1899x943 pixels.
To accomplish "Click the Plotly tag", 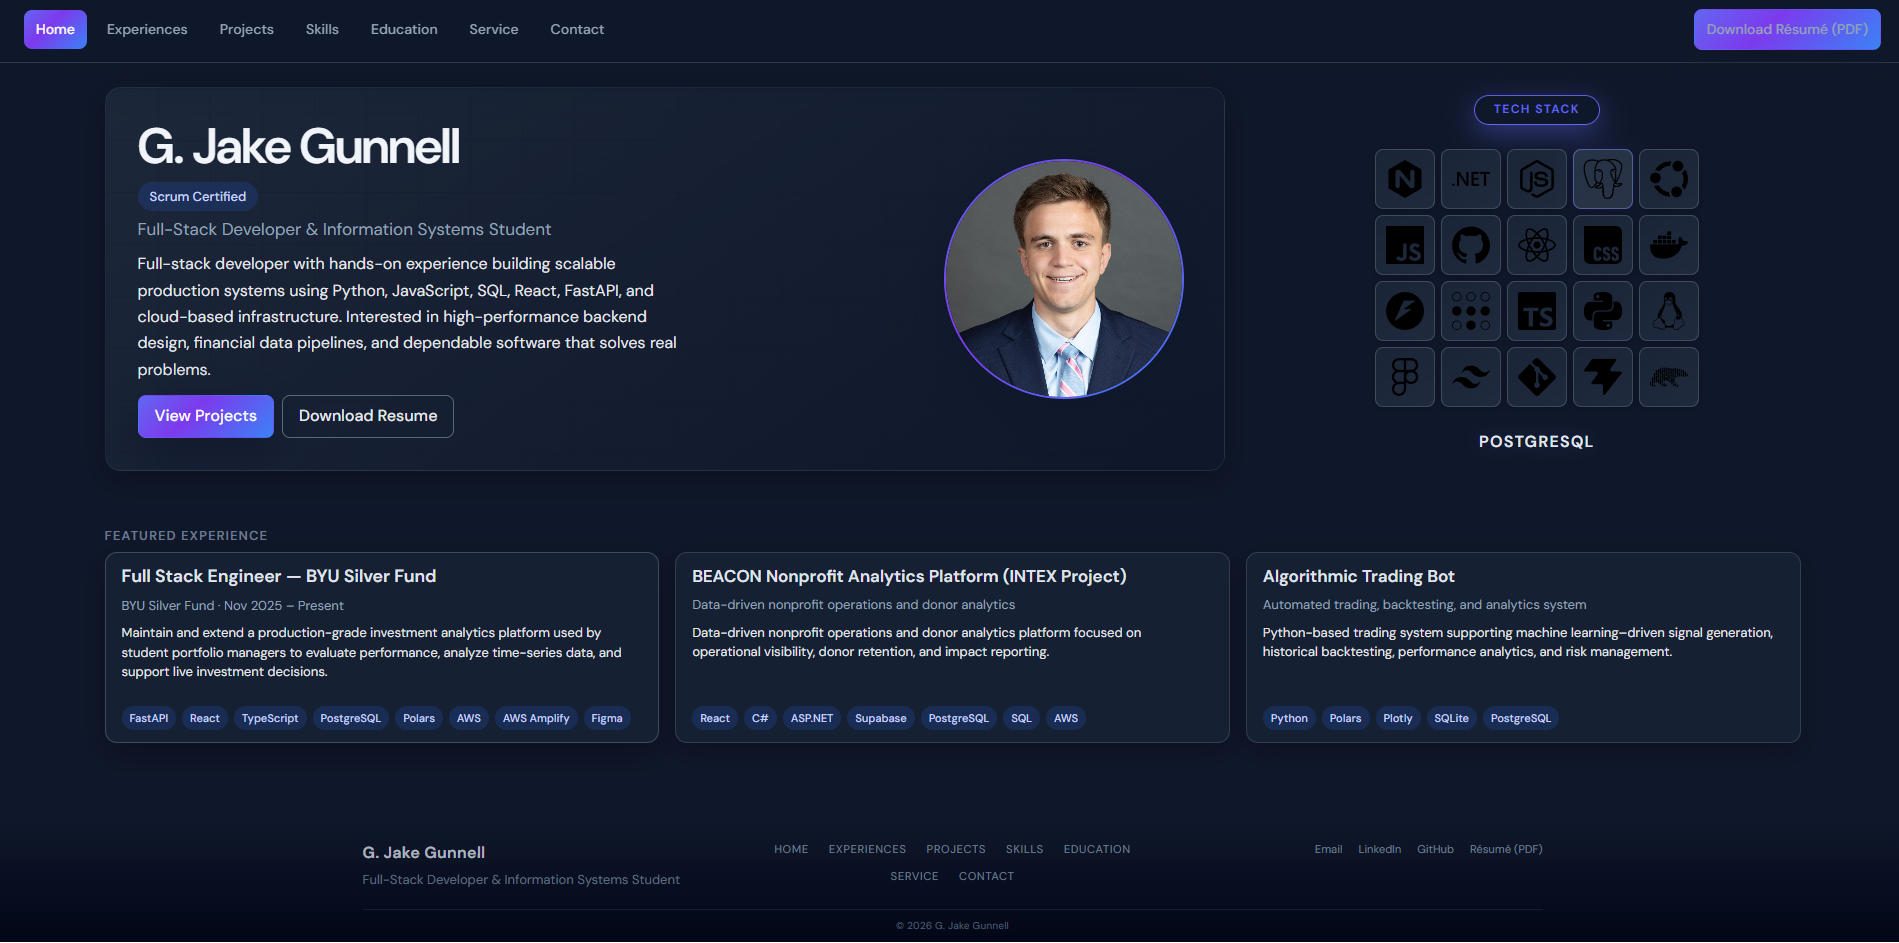I will (1398, 718).
